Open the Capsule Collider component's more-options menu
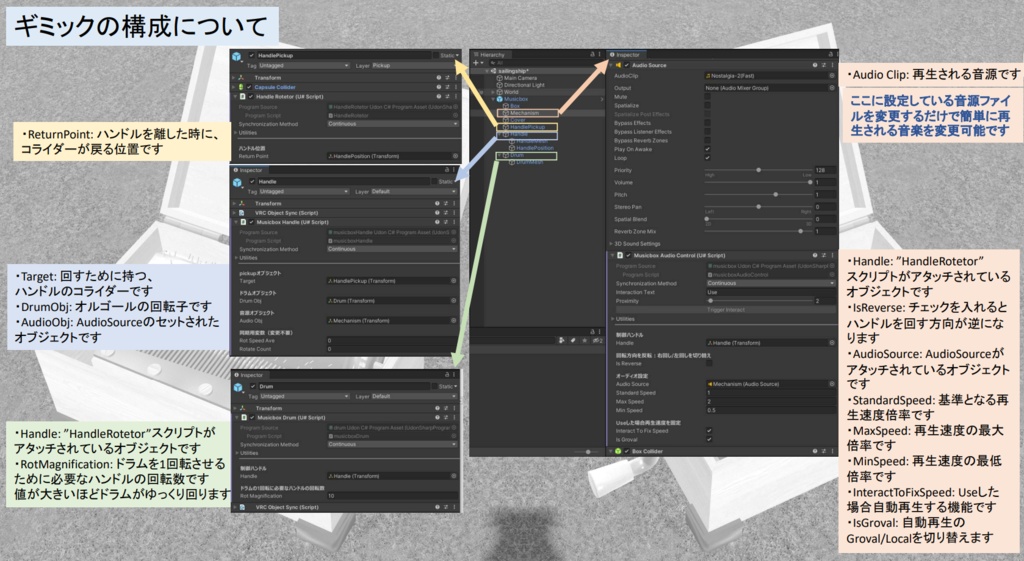Viewport: 1024px width, 561px height. coord(455,87)
